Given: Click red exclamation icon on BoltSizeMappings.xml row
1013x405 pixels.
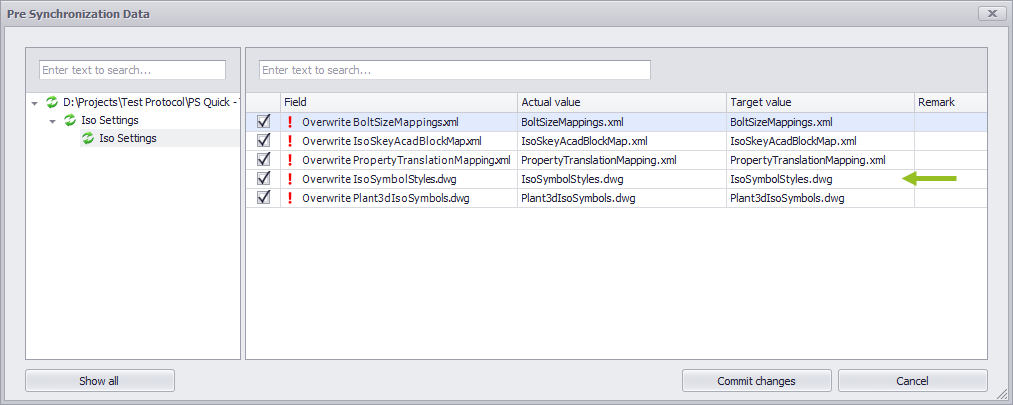Looking at the screenshot, I should click(x=289, y=122).
